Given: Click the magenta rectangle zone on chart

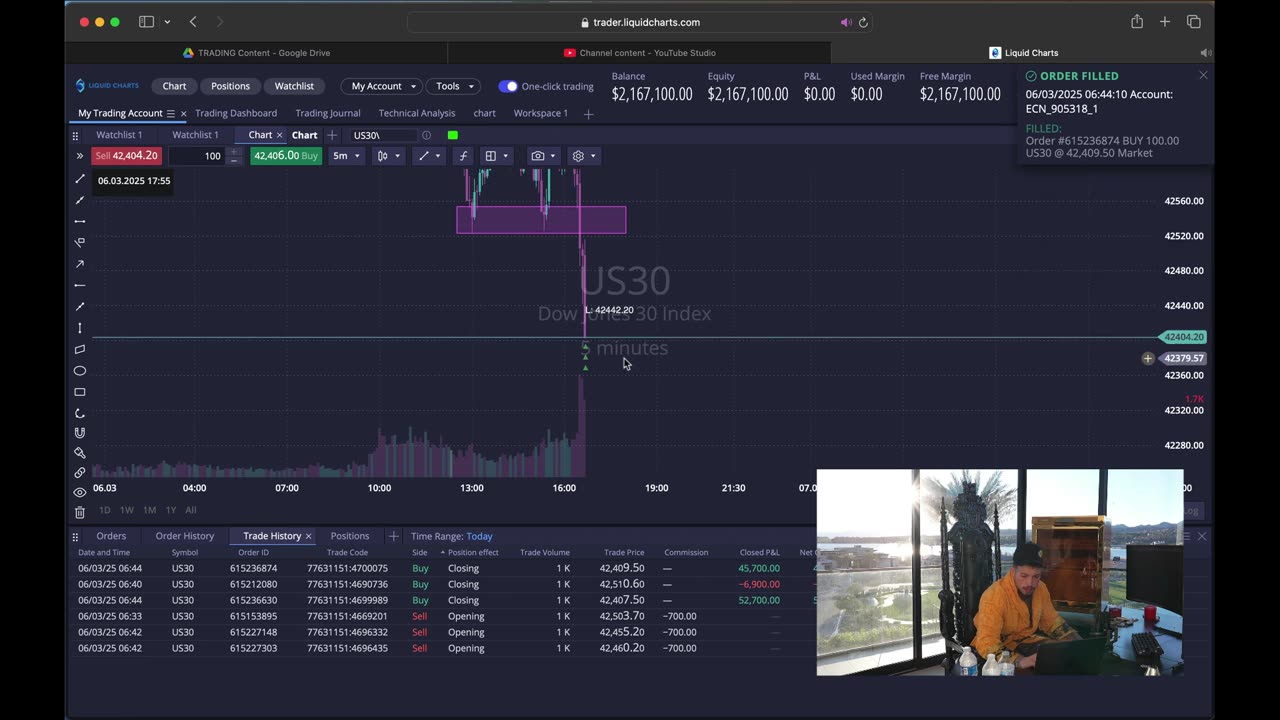Looking at the screenshot, I should [541, 220].
